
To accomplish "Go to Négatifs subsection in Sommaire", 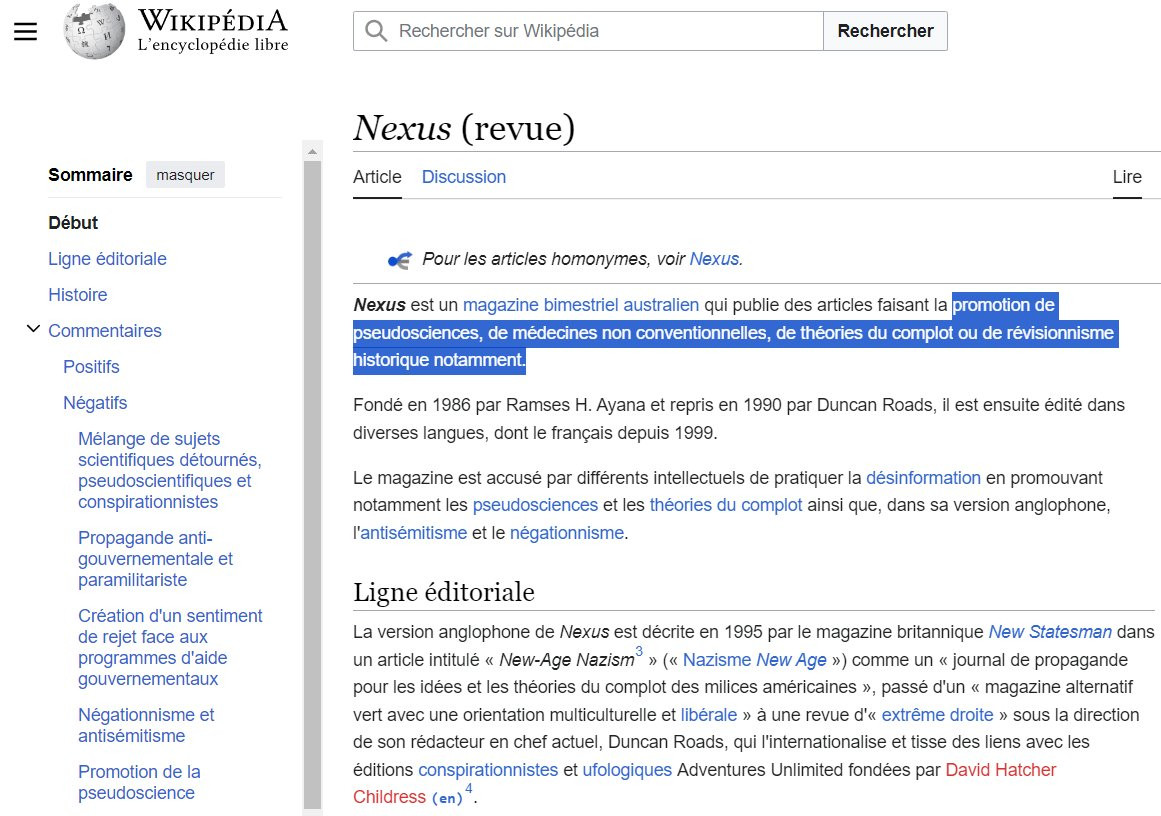I will coord(95,403).
